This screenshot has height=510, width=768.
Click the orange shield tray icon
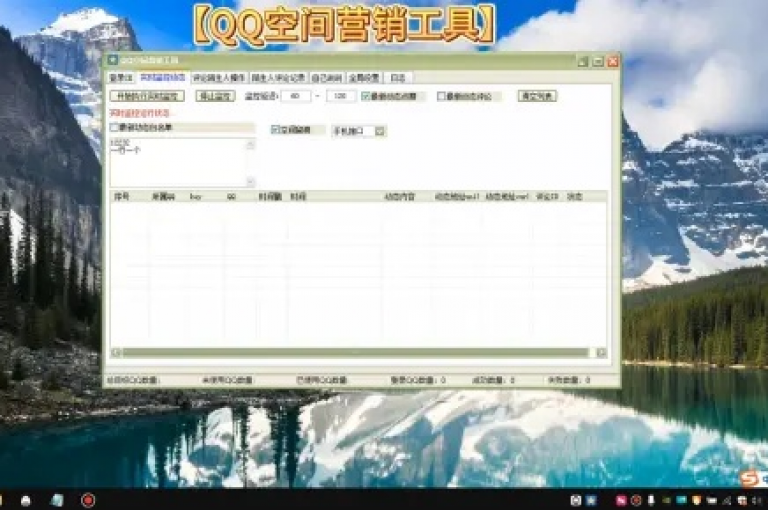tap(696, 500)
